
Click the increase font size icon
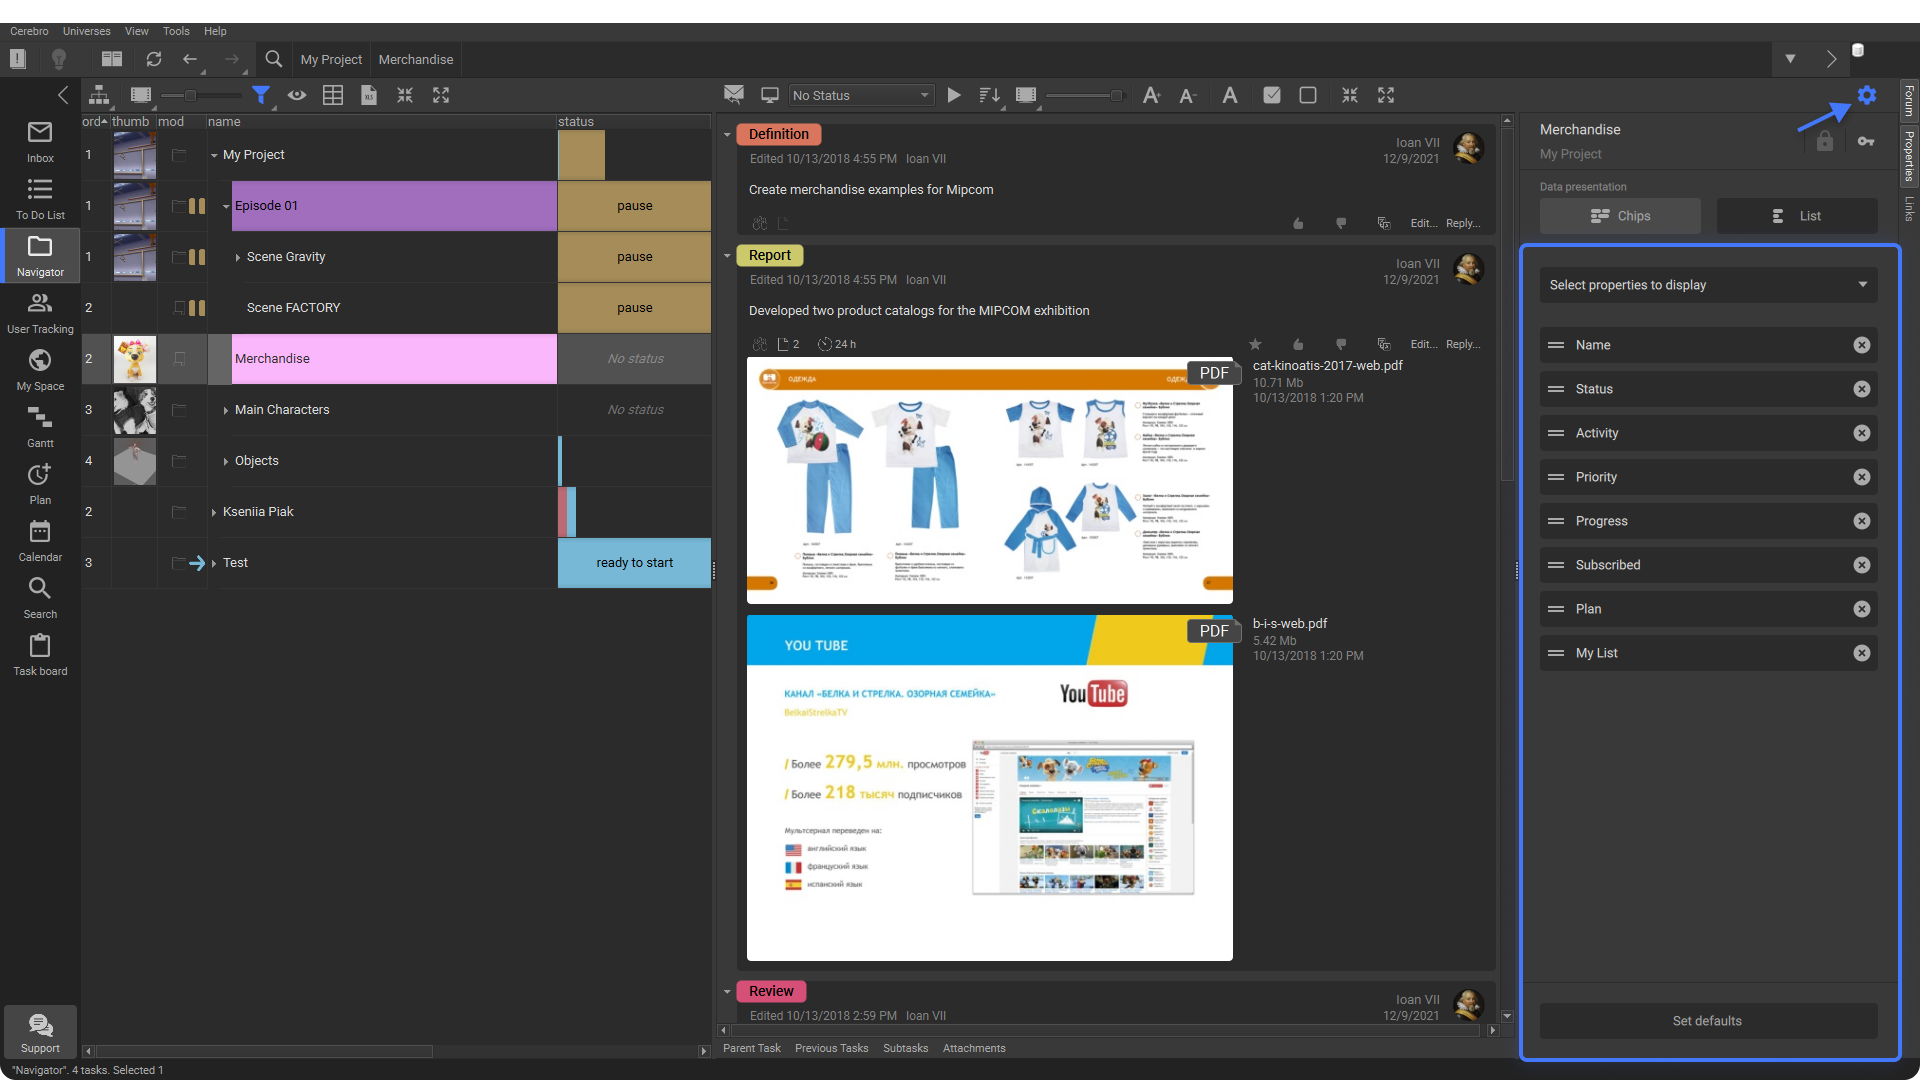point(1152,95)
